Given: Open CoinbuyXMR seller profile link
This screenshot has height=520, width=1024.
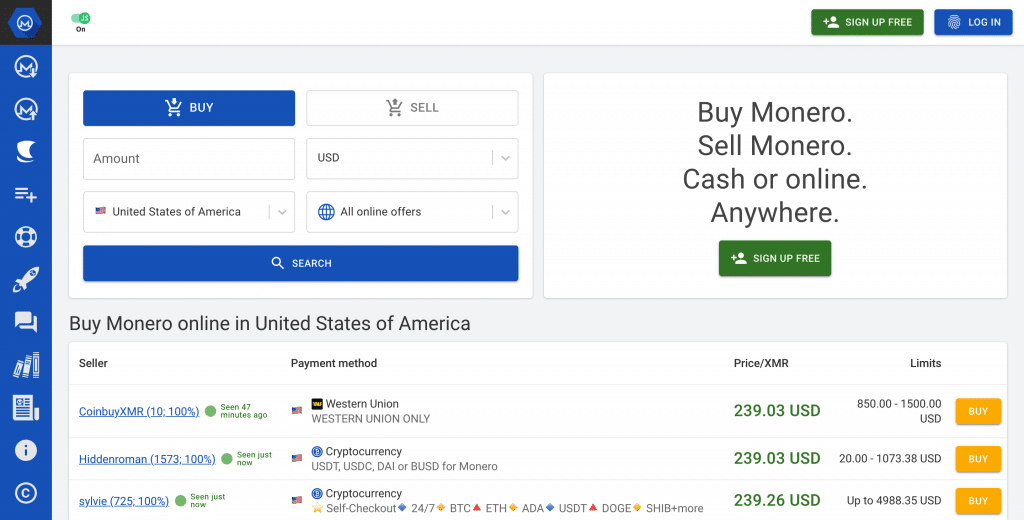Looking at the screenshot, I should coord(139,412).
